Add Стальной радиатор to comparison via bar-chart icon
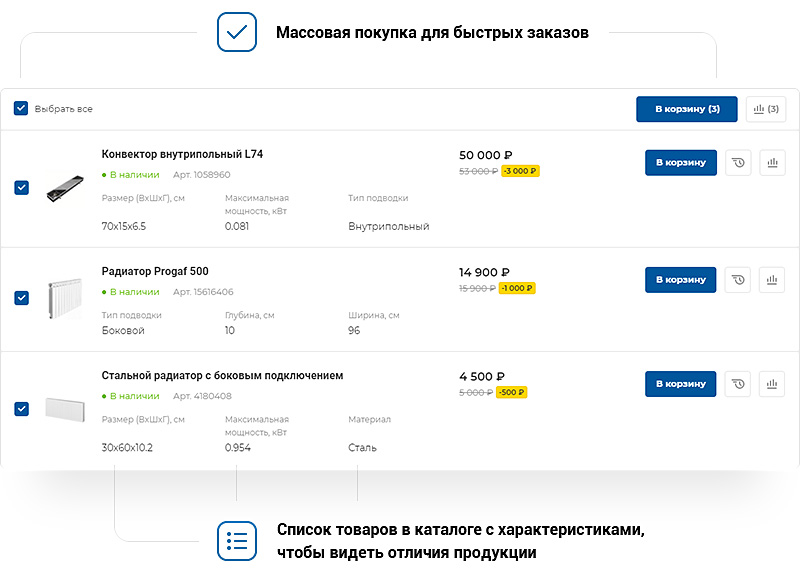The width and height of the screenshot is (800, 577). click(x=771, y=383)
